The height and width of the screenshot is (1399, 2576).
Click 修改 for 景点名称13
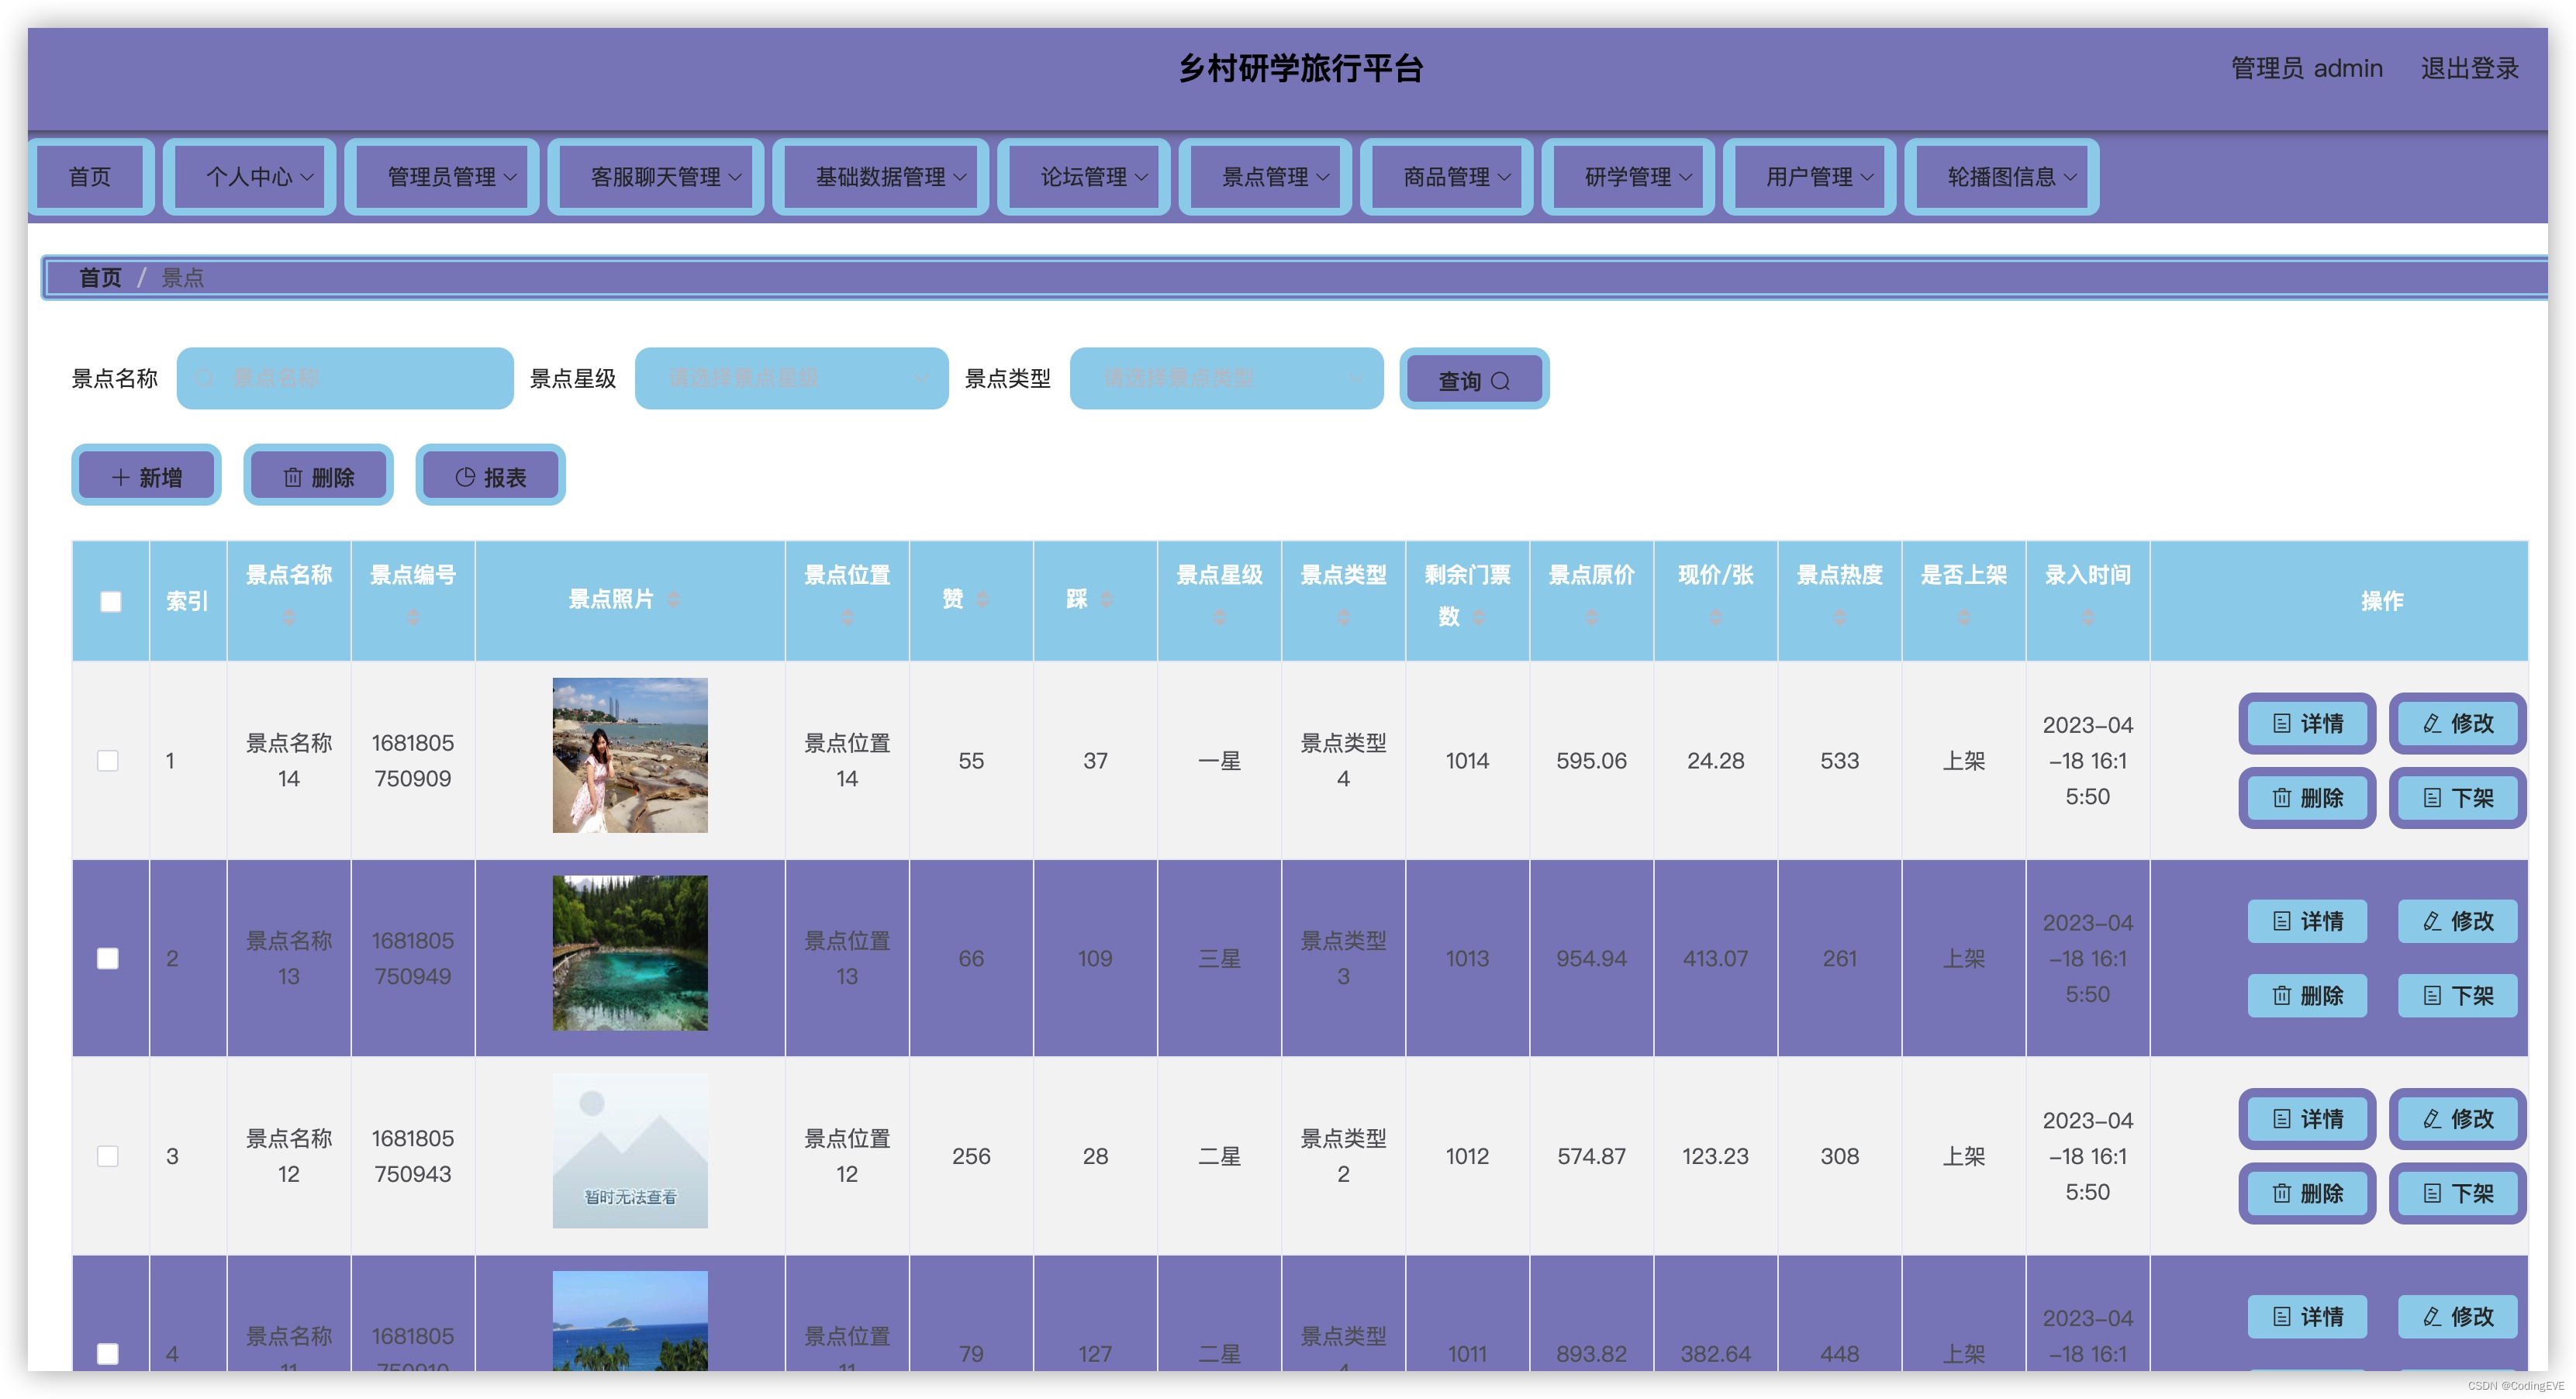tap(2457, 921)
